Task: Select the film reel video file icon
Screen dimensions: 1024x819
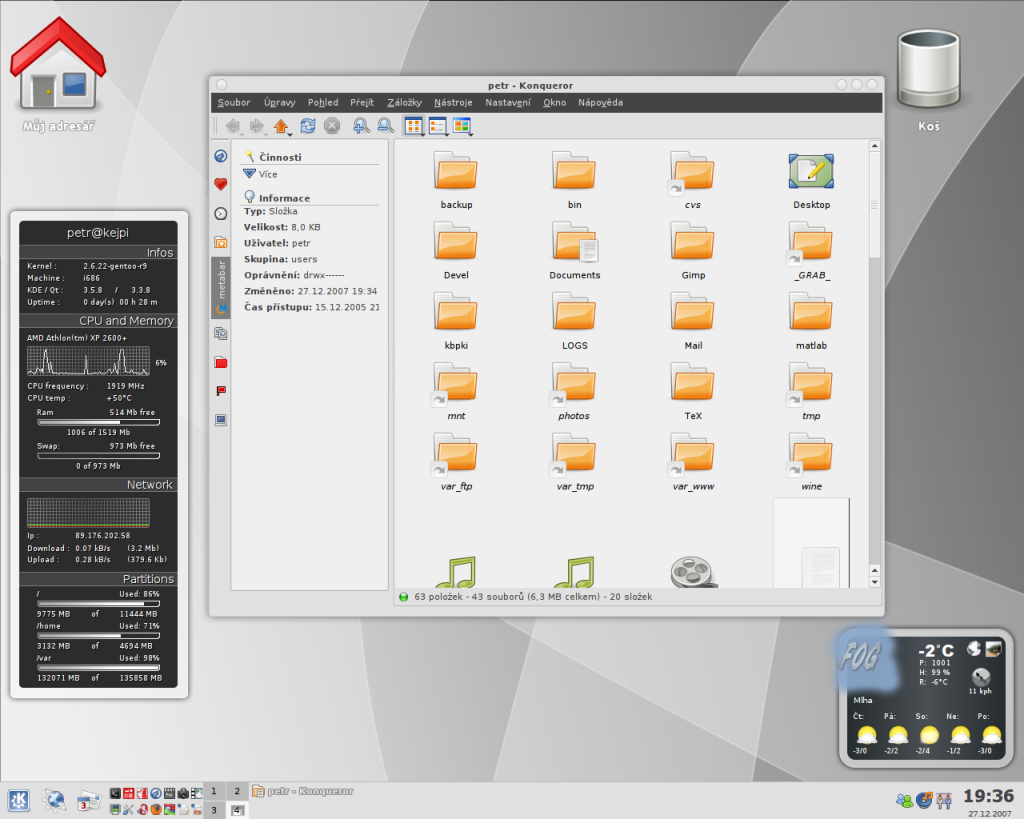Action: click(x=694, y=572)
